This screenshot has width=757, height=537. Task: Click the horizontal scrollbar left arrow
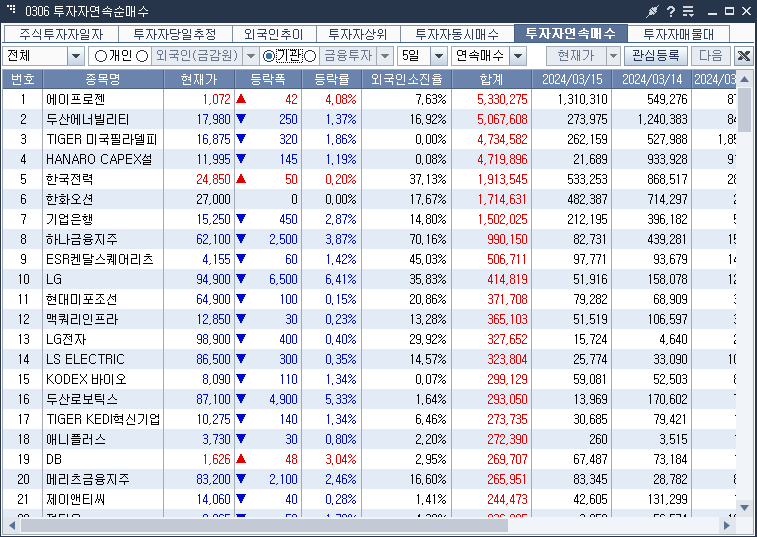12,525
